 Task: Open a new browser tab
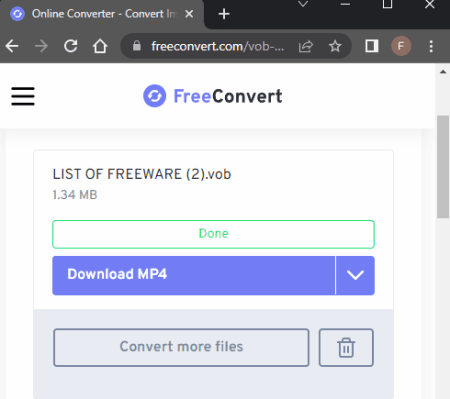[224, 14]
